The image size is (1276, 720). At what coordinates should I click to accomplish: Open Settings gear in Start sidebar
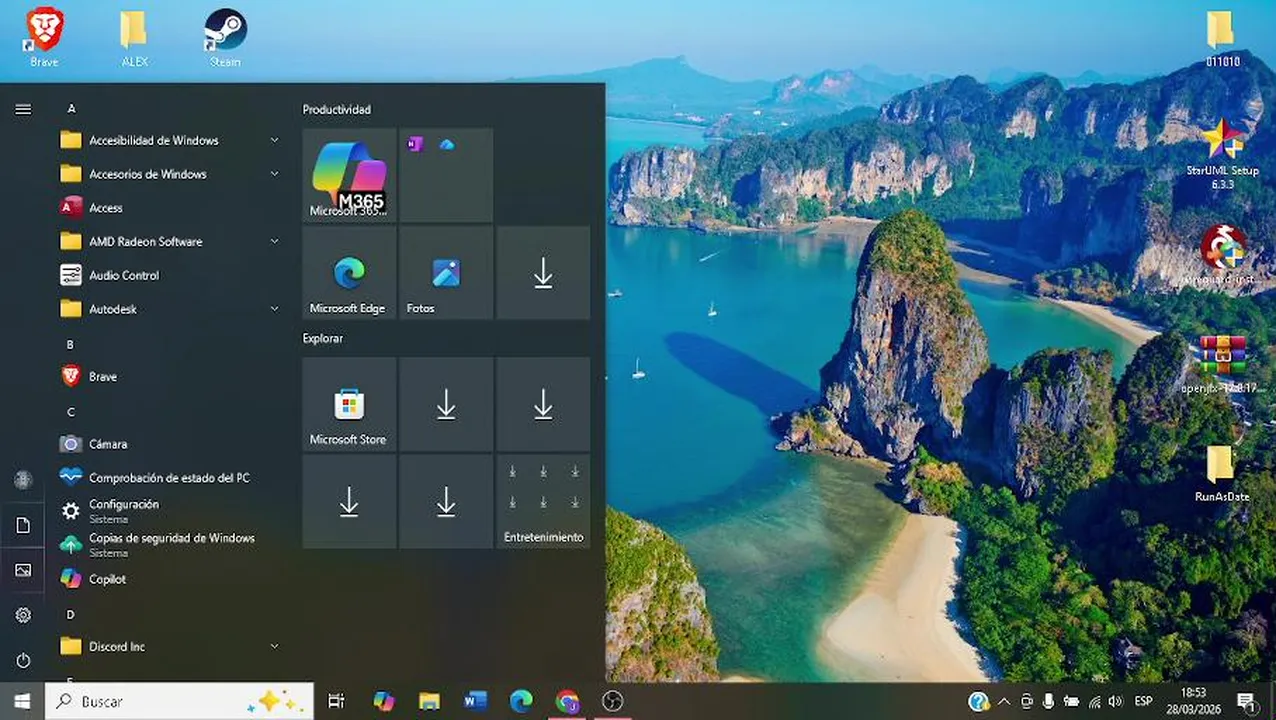[x=23, y=615]
